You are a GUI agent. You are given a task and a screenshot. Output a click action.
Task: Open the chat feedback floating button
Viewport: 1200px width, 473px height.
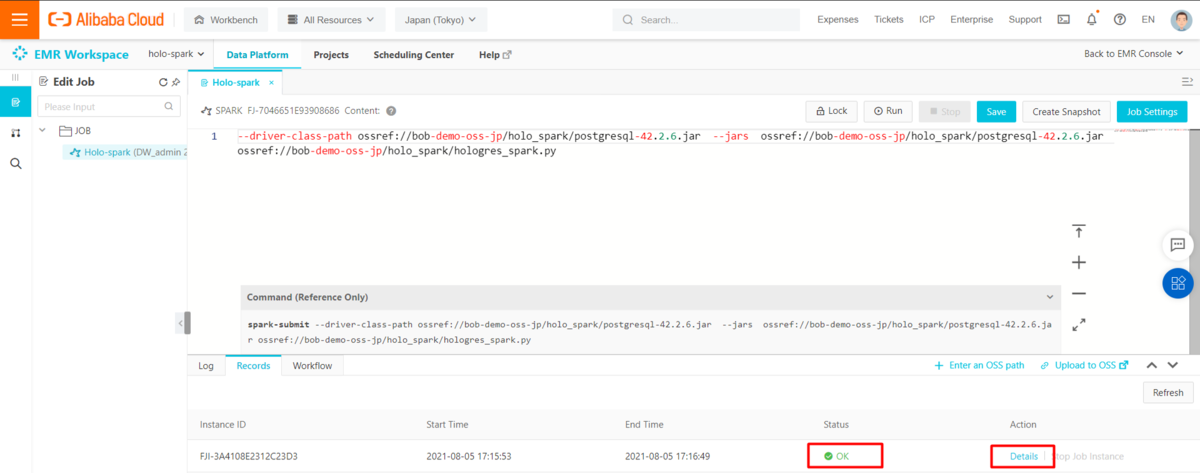[x=1177, y=245]
